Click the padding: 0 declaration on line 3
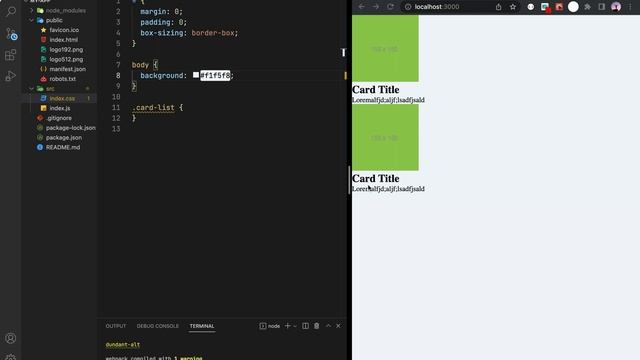 (164, 22)
